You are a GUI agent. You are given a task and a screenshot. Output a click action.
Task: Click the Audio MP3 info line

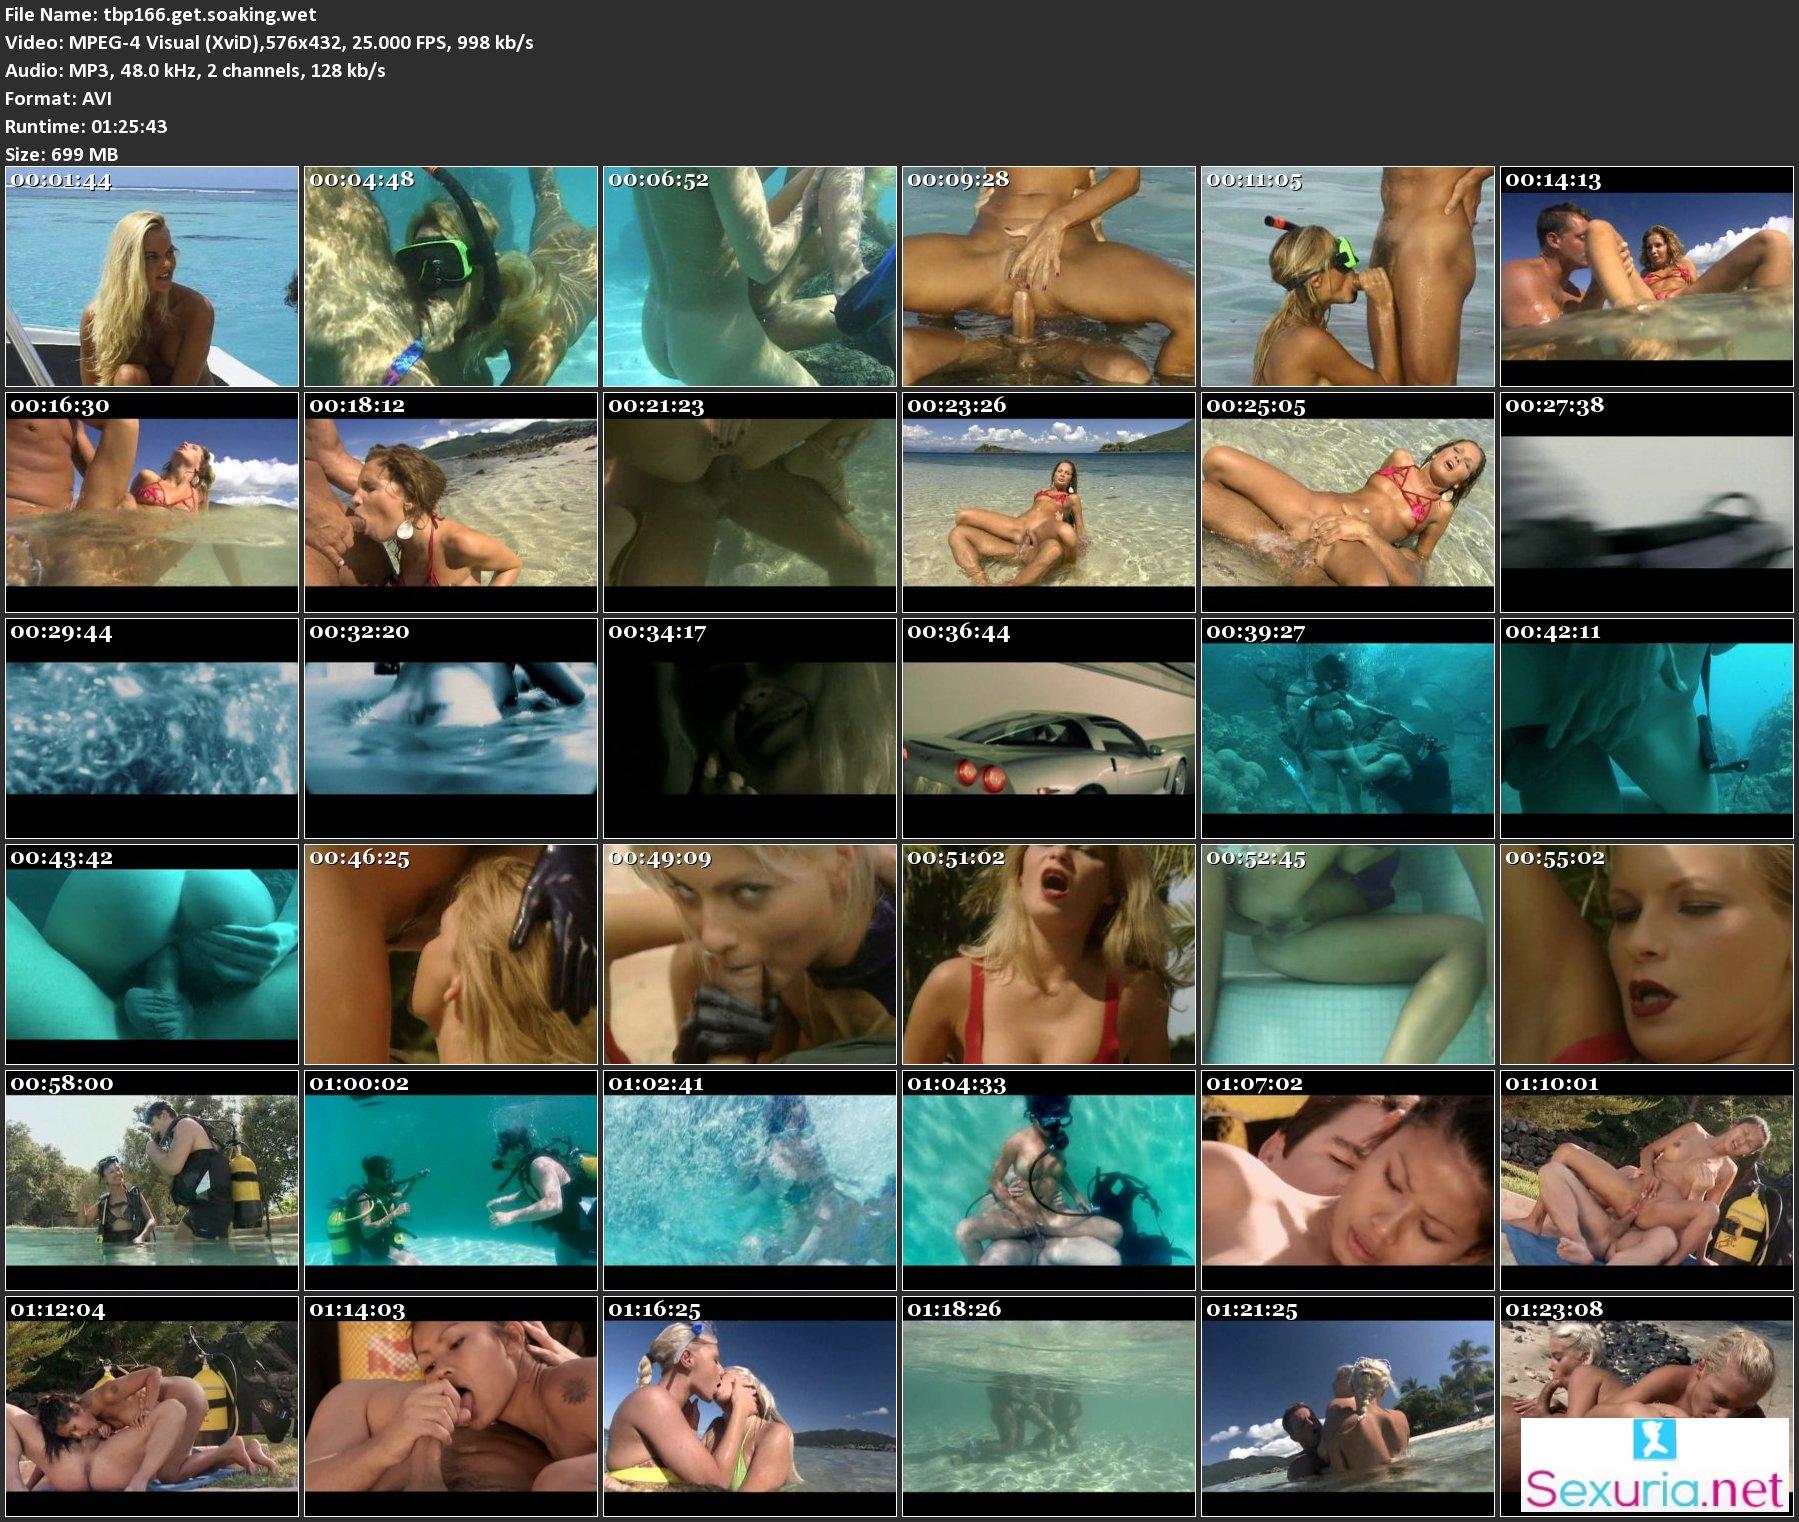point(195,70)
